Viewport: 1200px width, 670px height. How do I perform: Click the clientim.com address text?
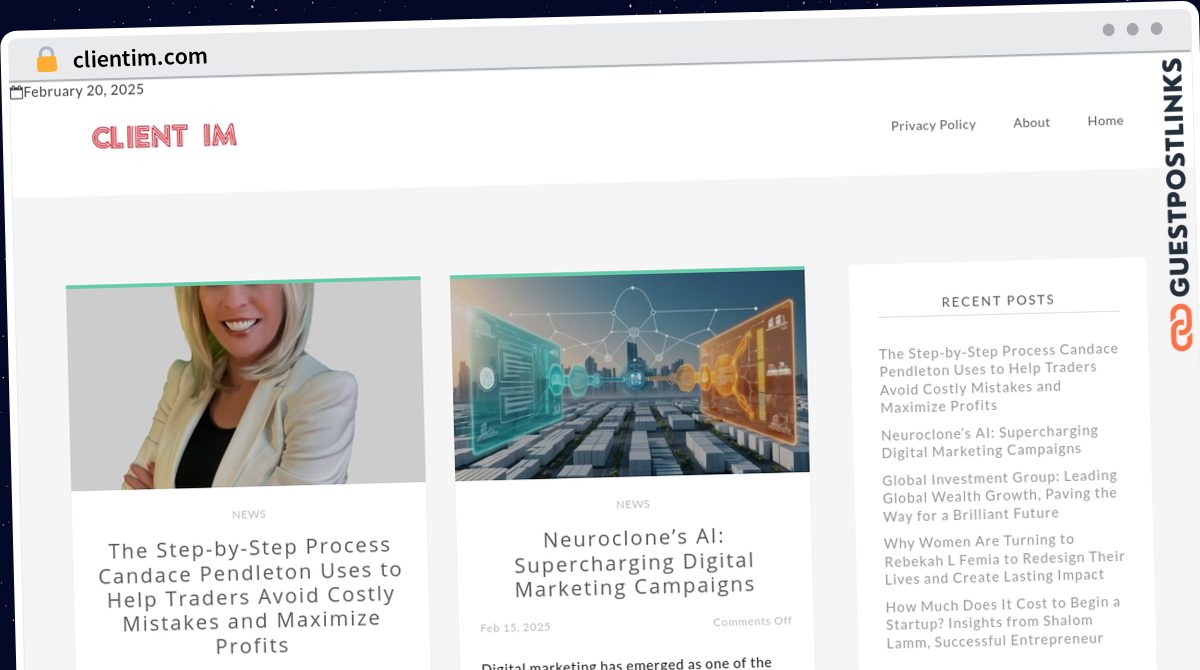tap(140, 58)
